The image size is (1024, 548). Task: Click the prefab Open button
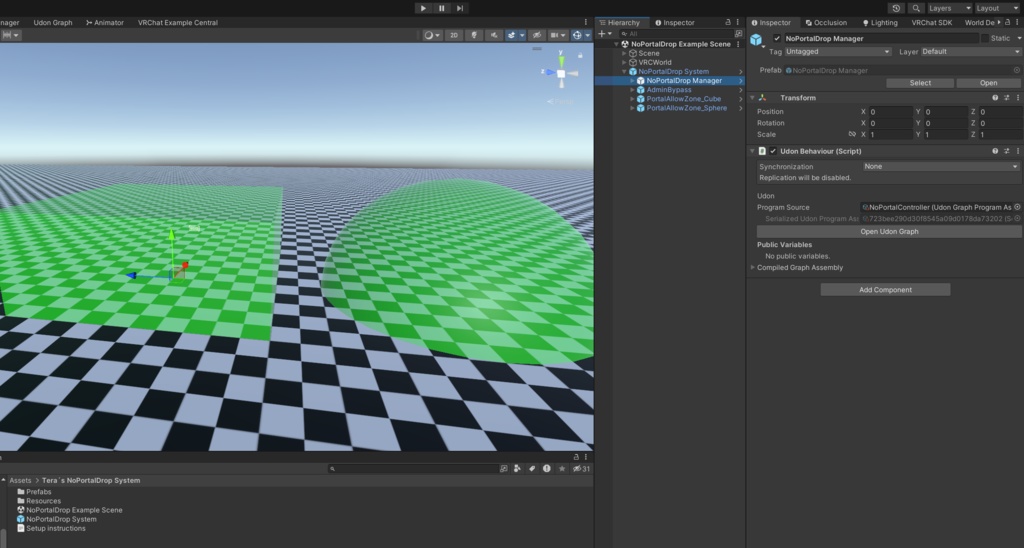[988, 83]
